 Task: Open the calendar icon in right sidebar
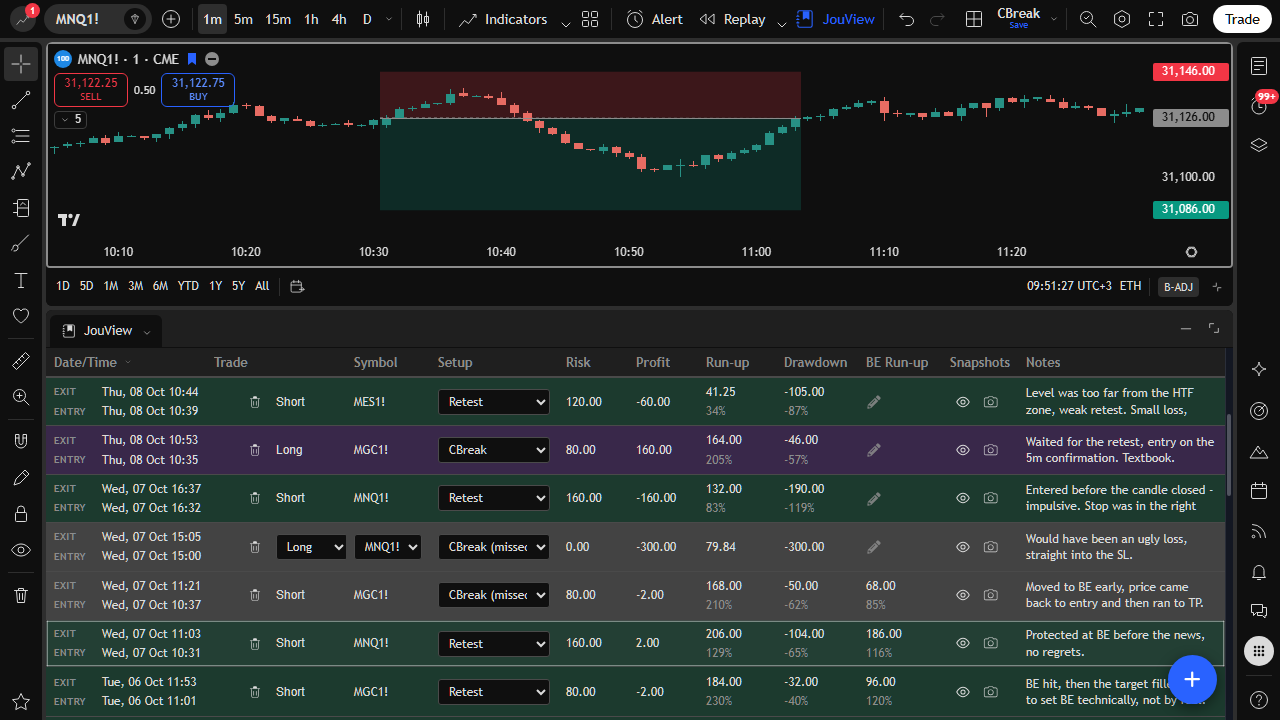(1259, 491)
